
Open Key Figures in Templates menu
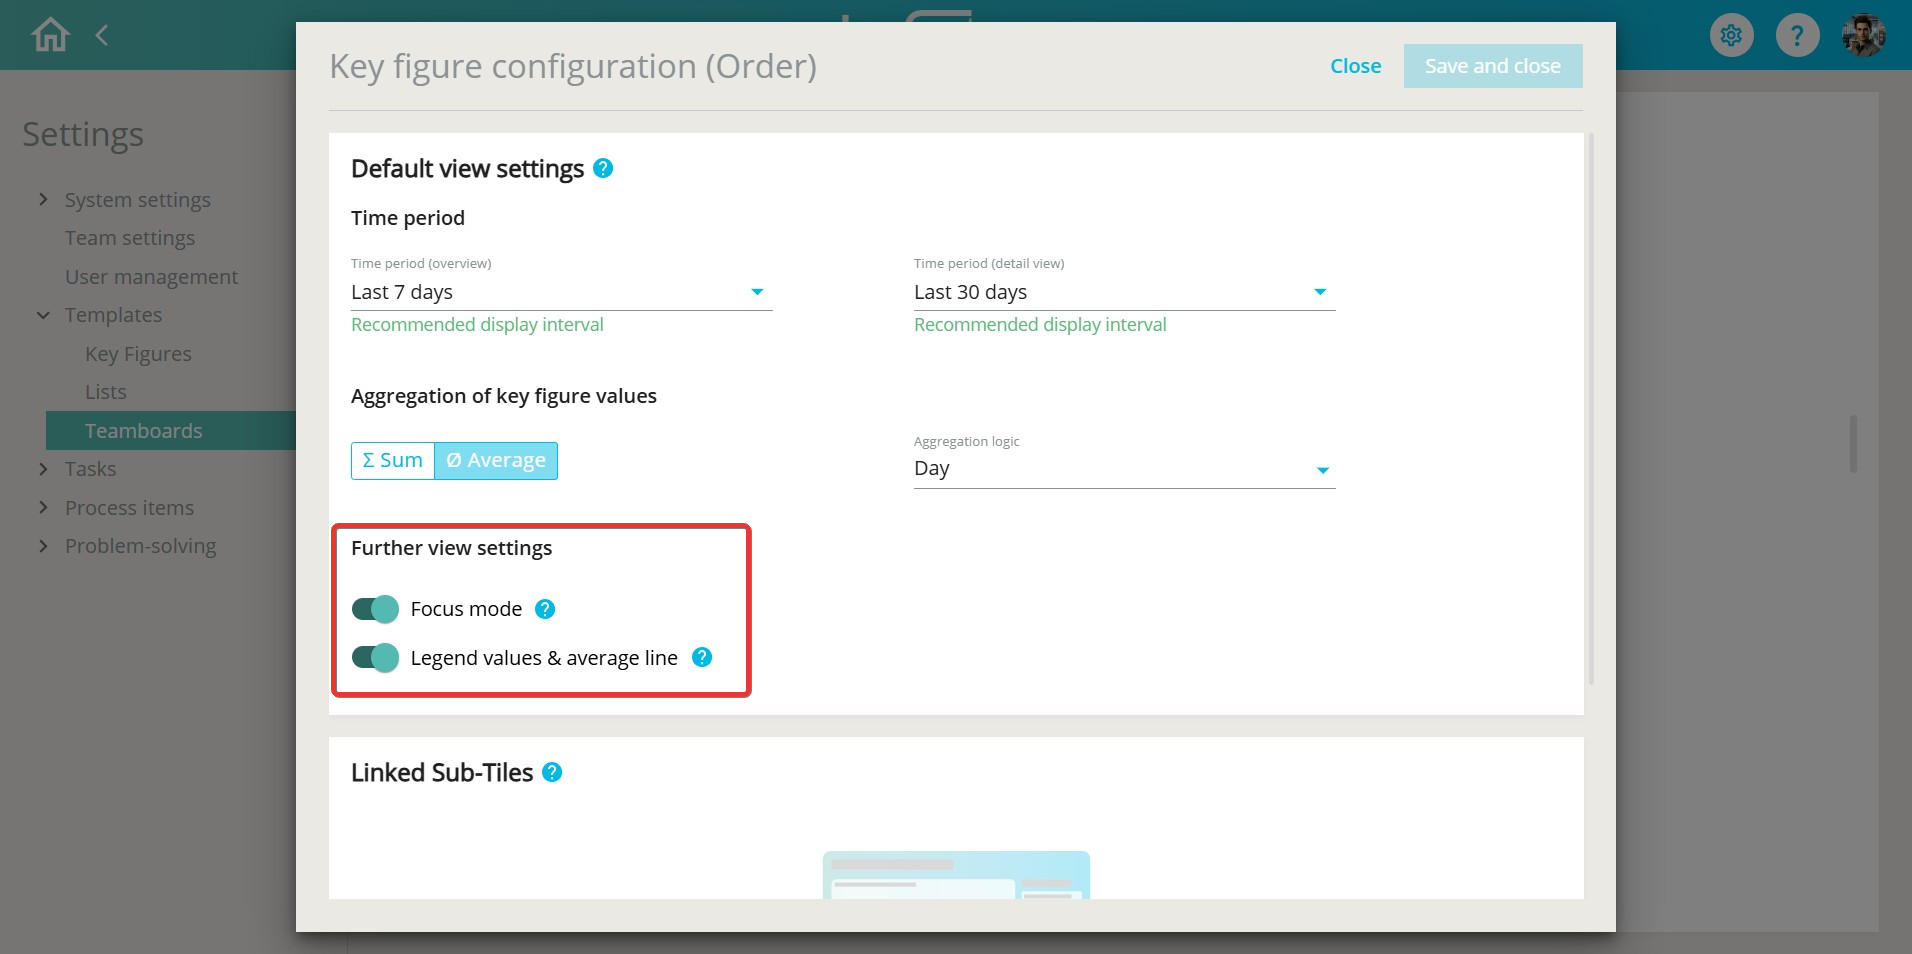138,354
